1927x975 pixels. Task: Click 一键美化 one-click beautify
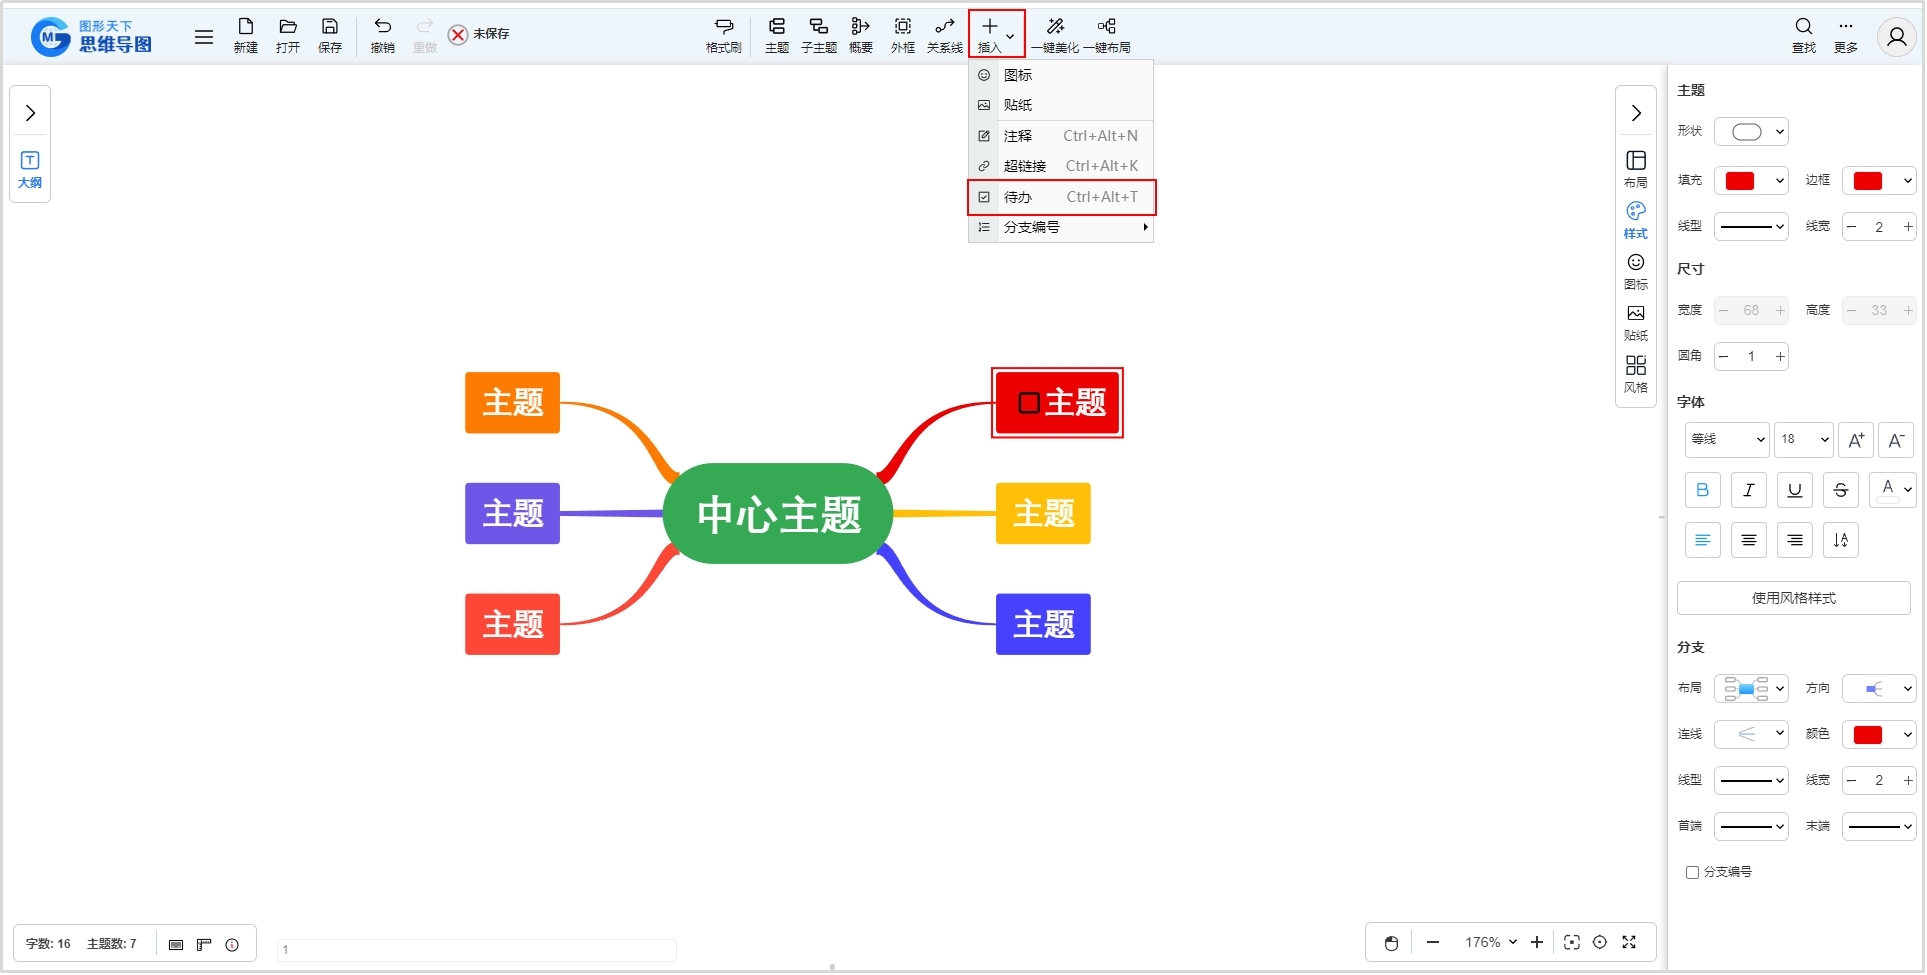coord(1056,35)
